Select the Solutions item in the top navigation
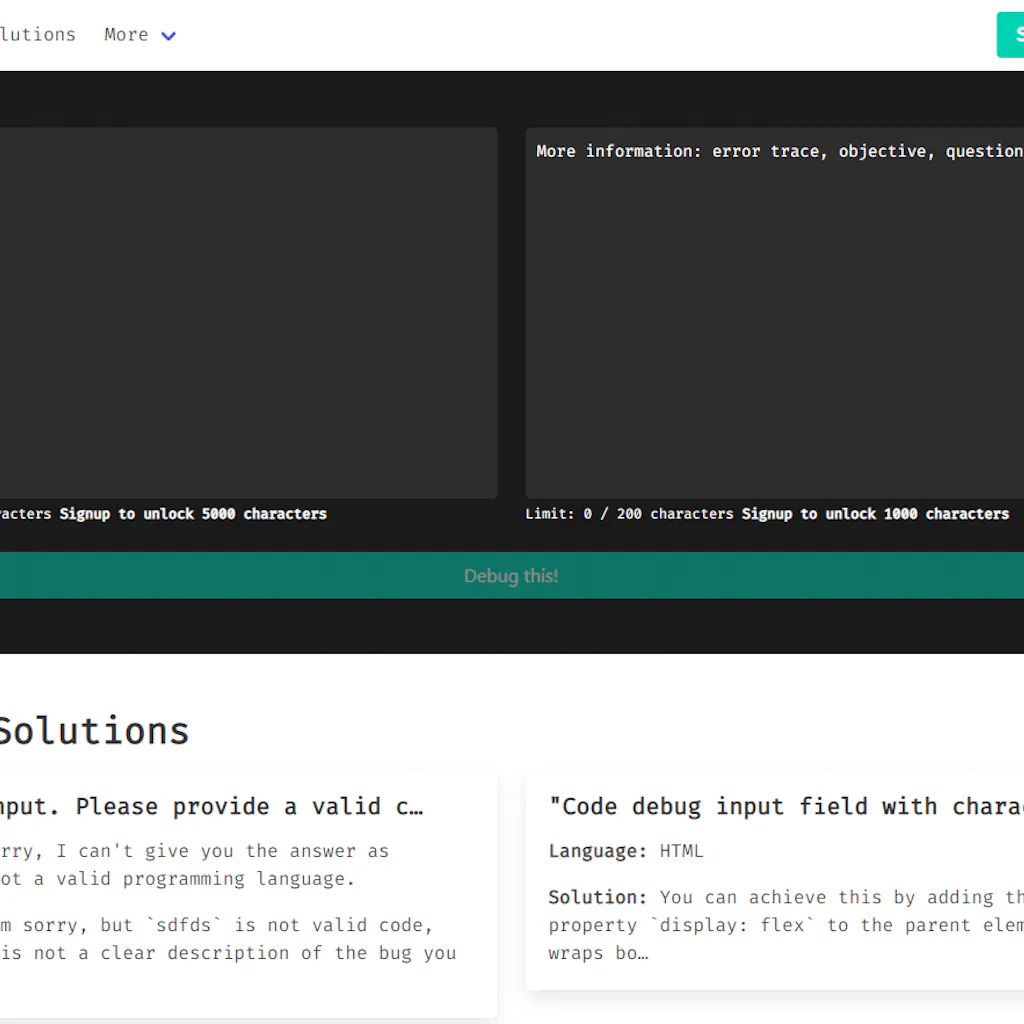This screenshot has height=1024, width=1024. [x=38, y=34]
